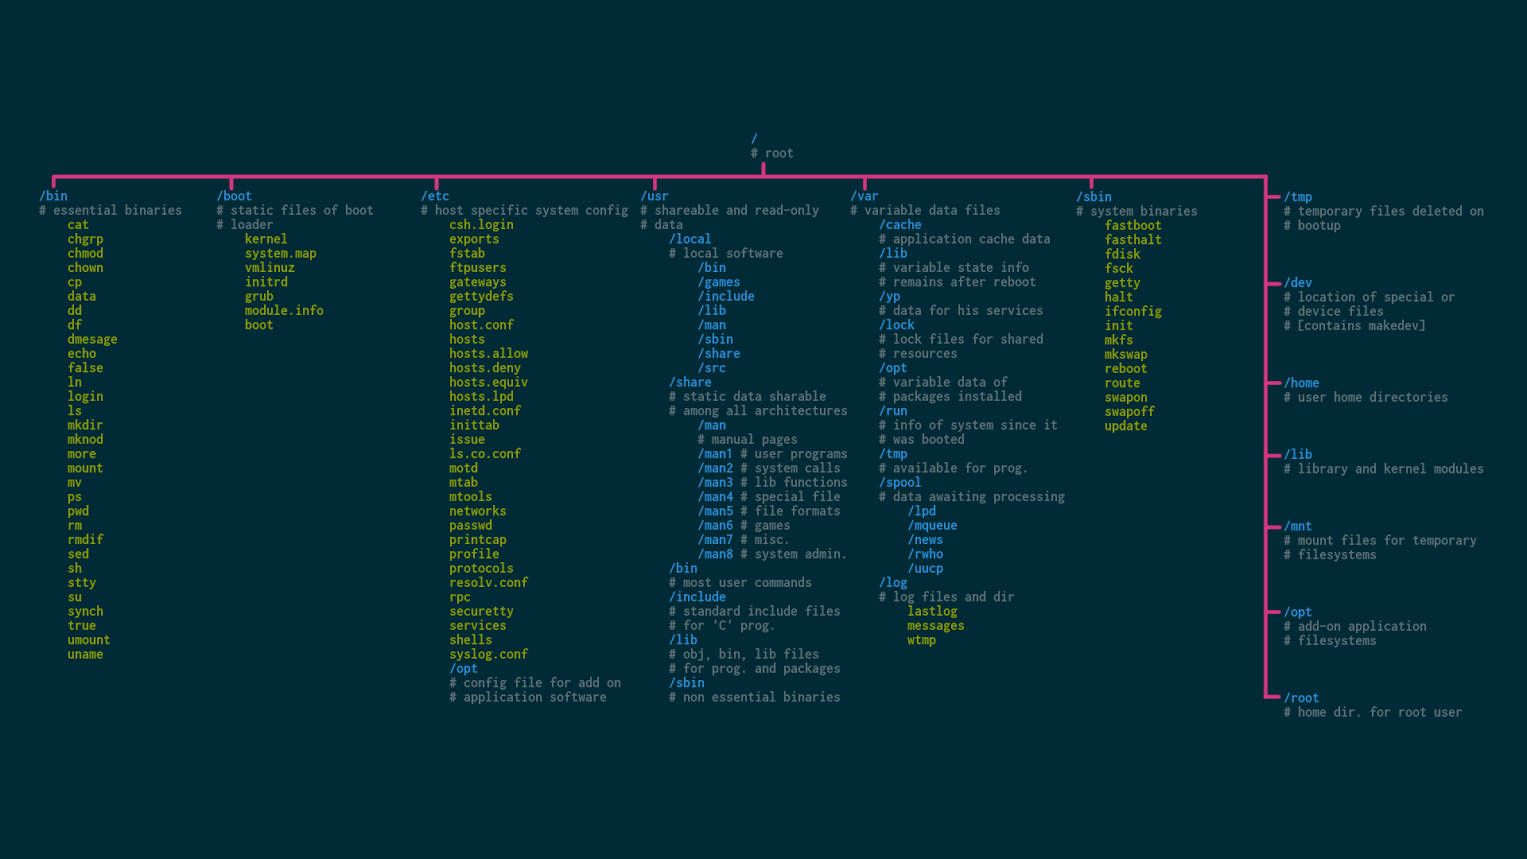Click 'fastboot' in system binaries
The width and height of the screenshot is (1527, 859).
coord(1133,225)
